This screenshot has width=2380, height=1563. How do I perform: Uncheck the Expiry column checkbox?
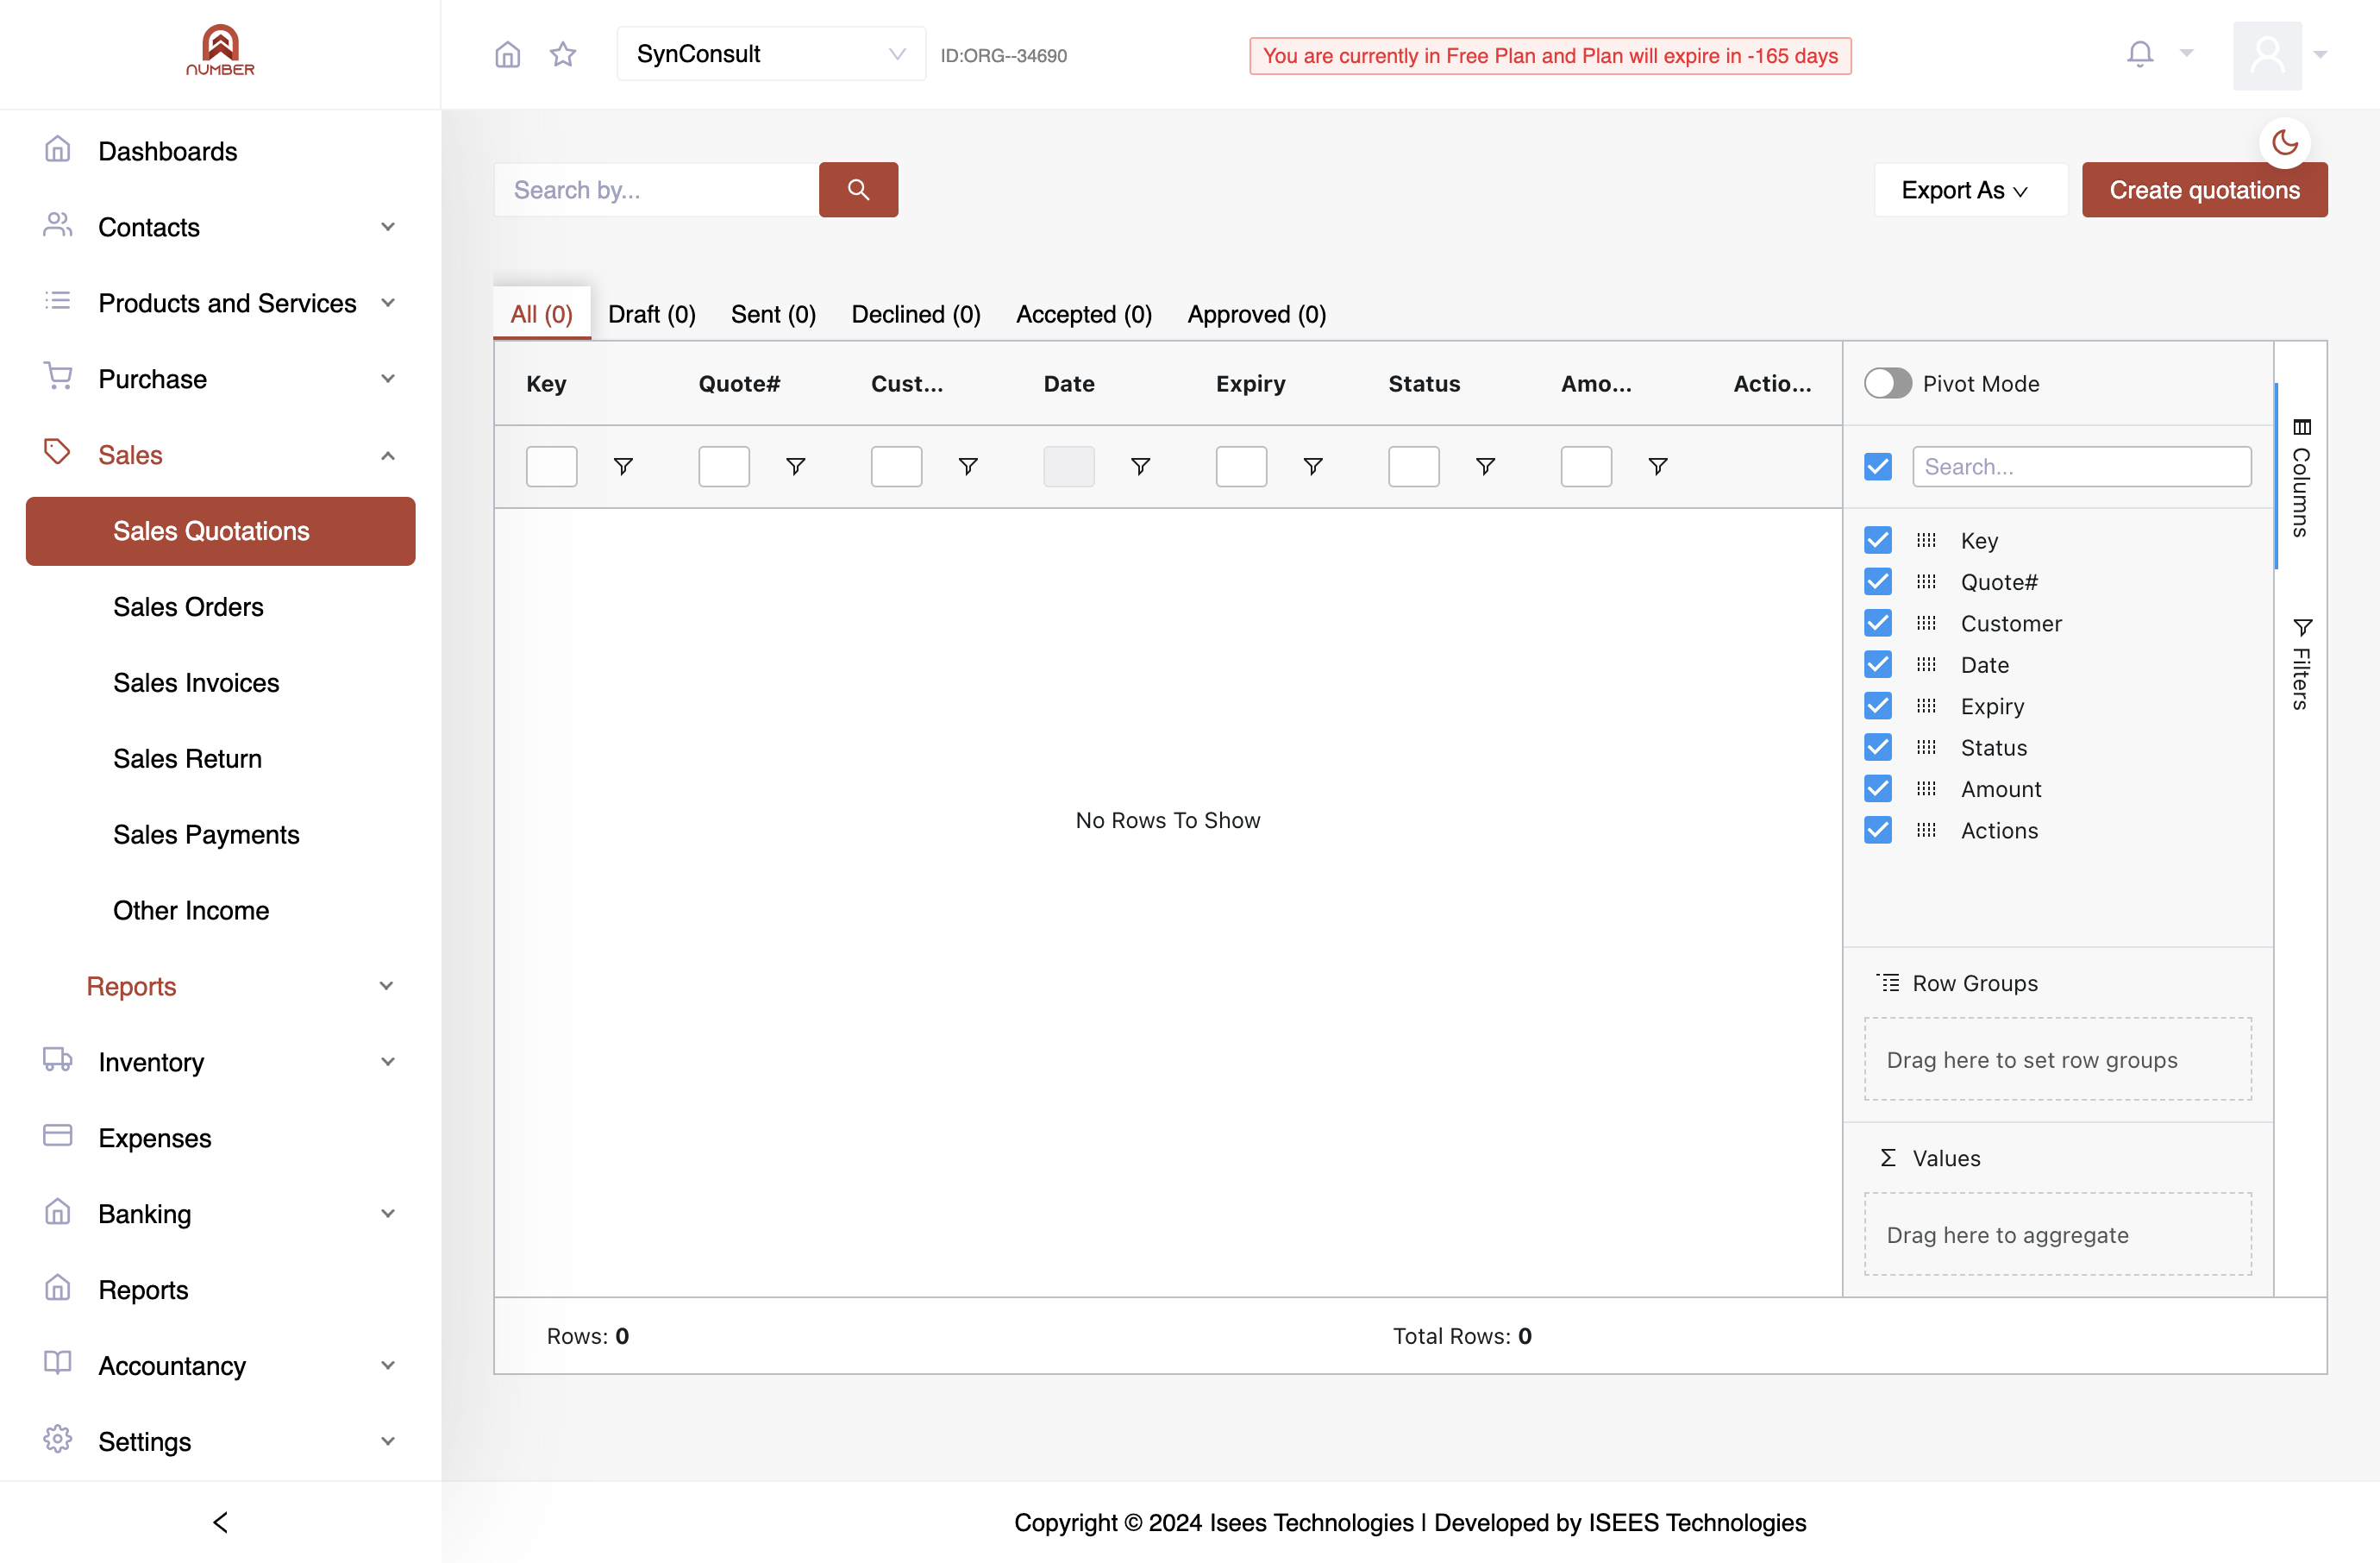[x=1878, y=706]
